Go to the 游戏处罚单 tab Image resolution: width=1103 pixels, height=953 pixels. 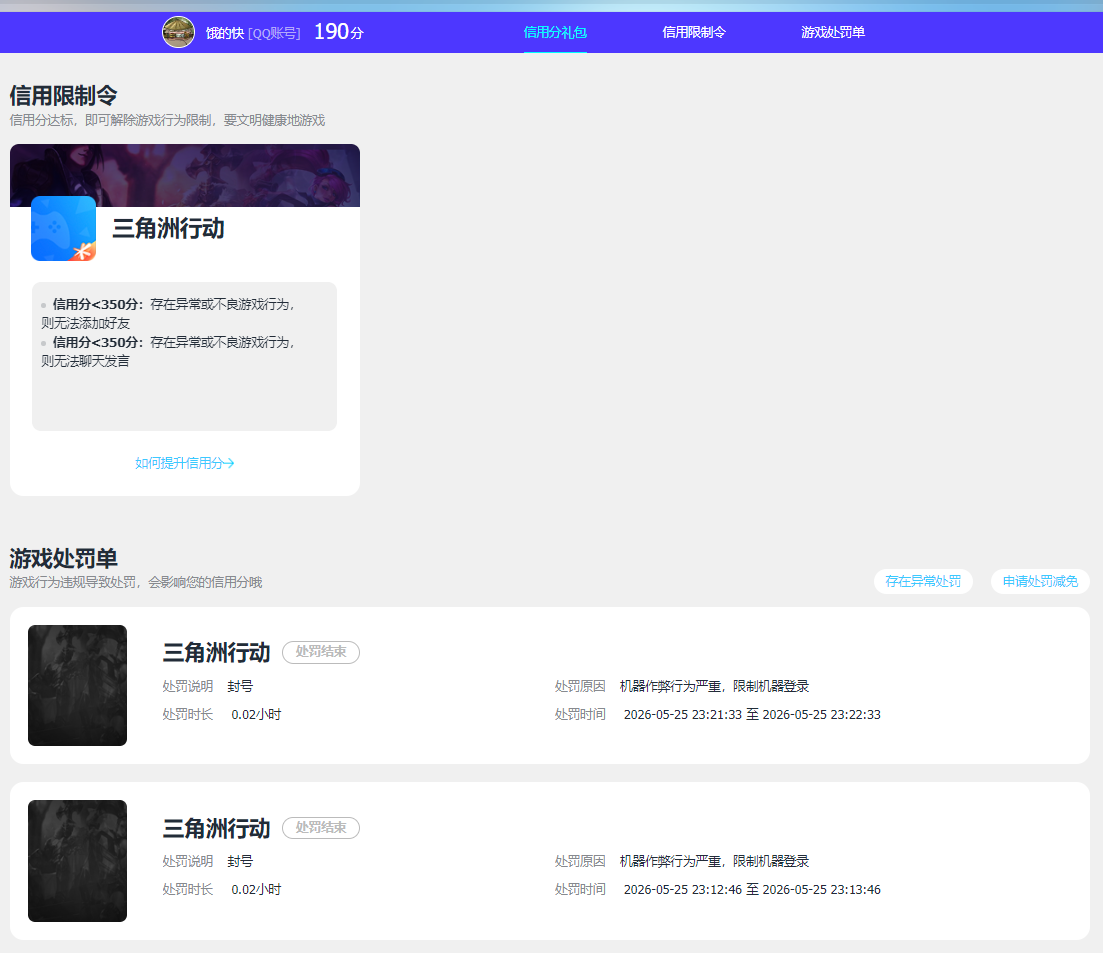[x=833, y=32]
